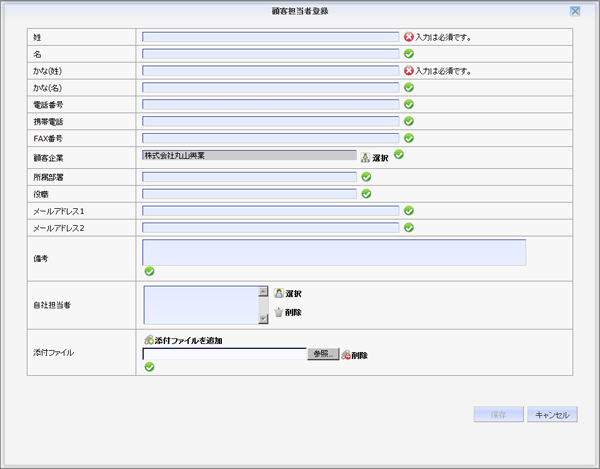Click green check icon under attachment file field
The image size is (600, 469).
[x=149, y=367]
